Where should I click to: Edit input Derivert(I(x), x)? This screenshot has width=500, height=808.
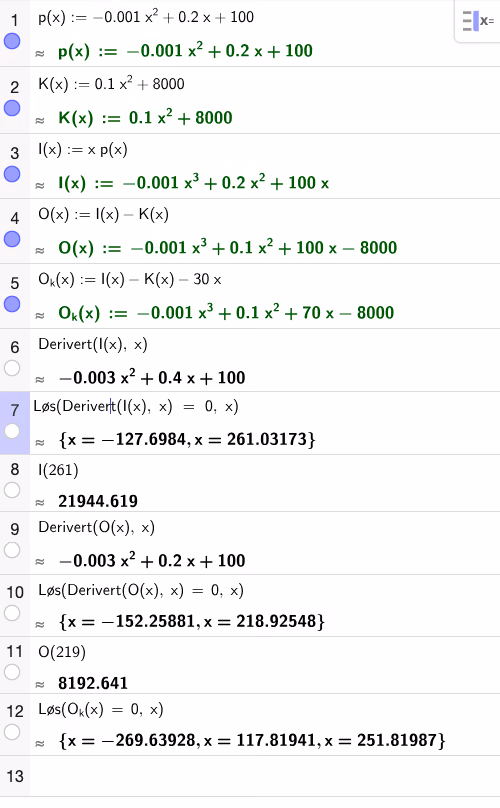[x=93, y=344]
